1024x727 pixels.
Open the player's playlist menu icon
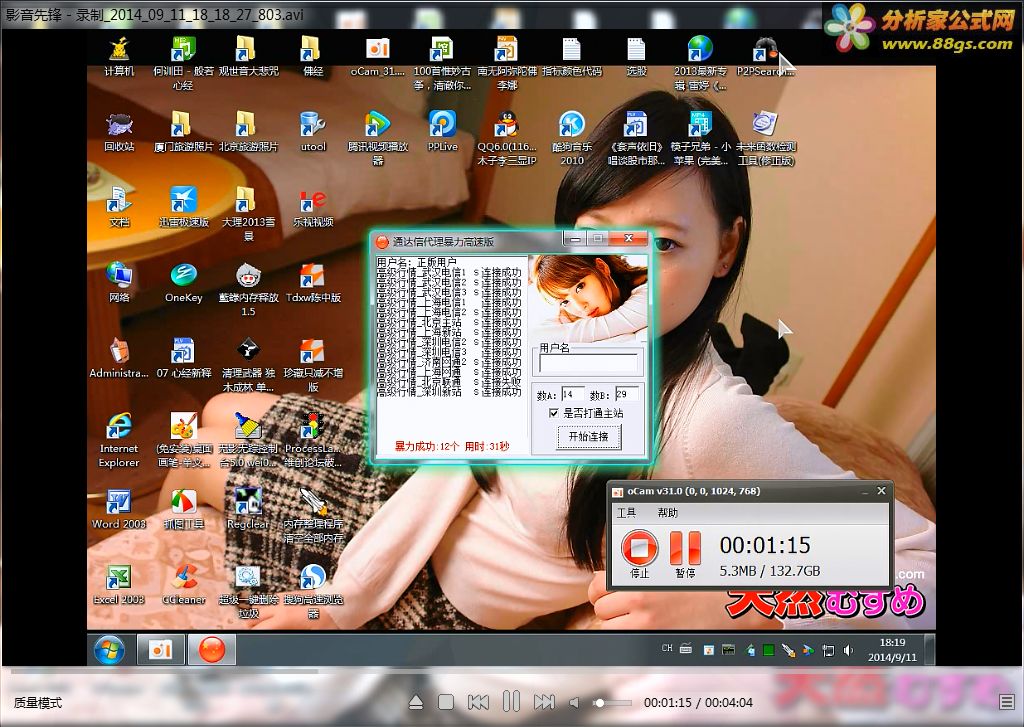tap(1006, 702)
